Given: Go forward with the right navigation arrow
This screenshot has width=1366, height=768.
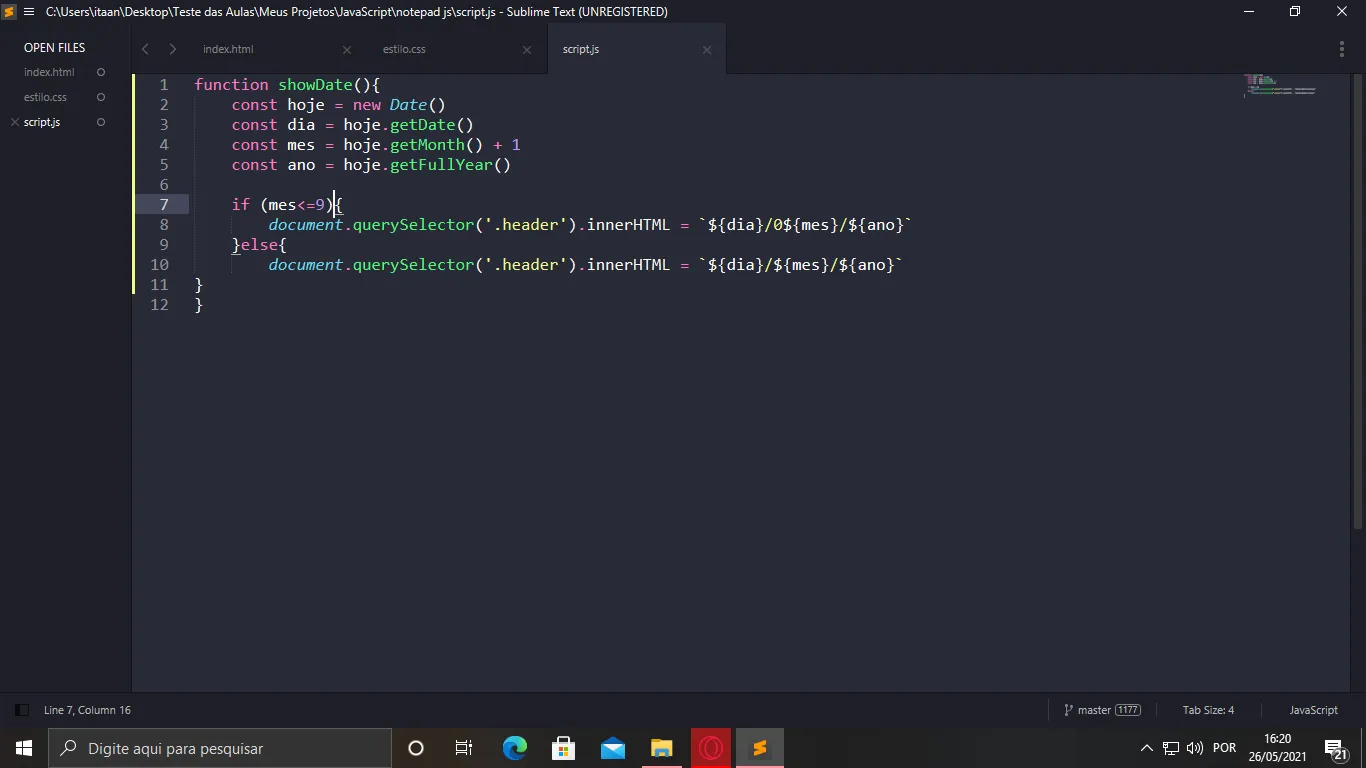Looking at the screenshot, I should (x=172, y=49).
